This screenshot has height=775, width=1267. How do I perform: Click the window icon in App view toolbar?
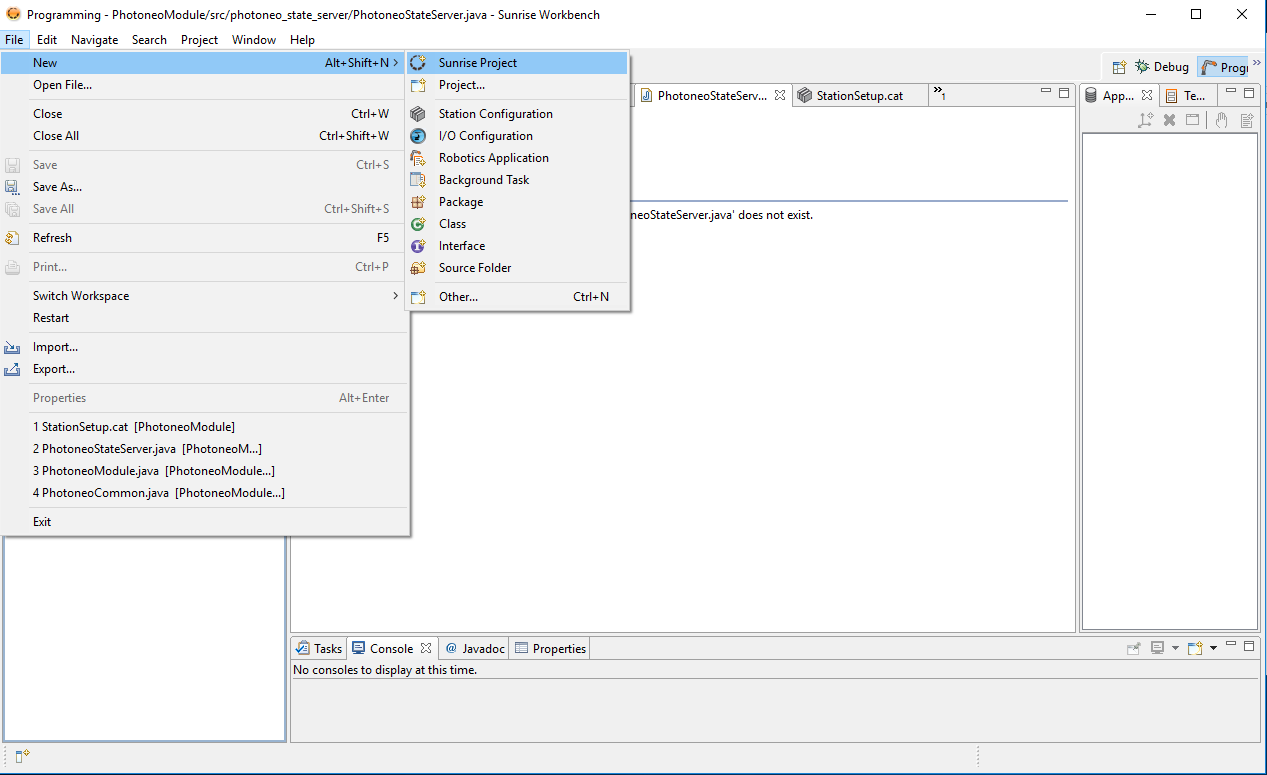(1192, 120)
